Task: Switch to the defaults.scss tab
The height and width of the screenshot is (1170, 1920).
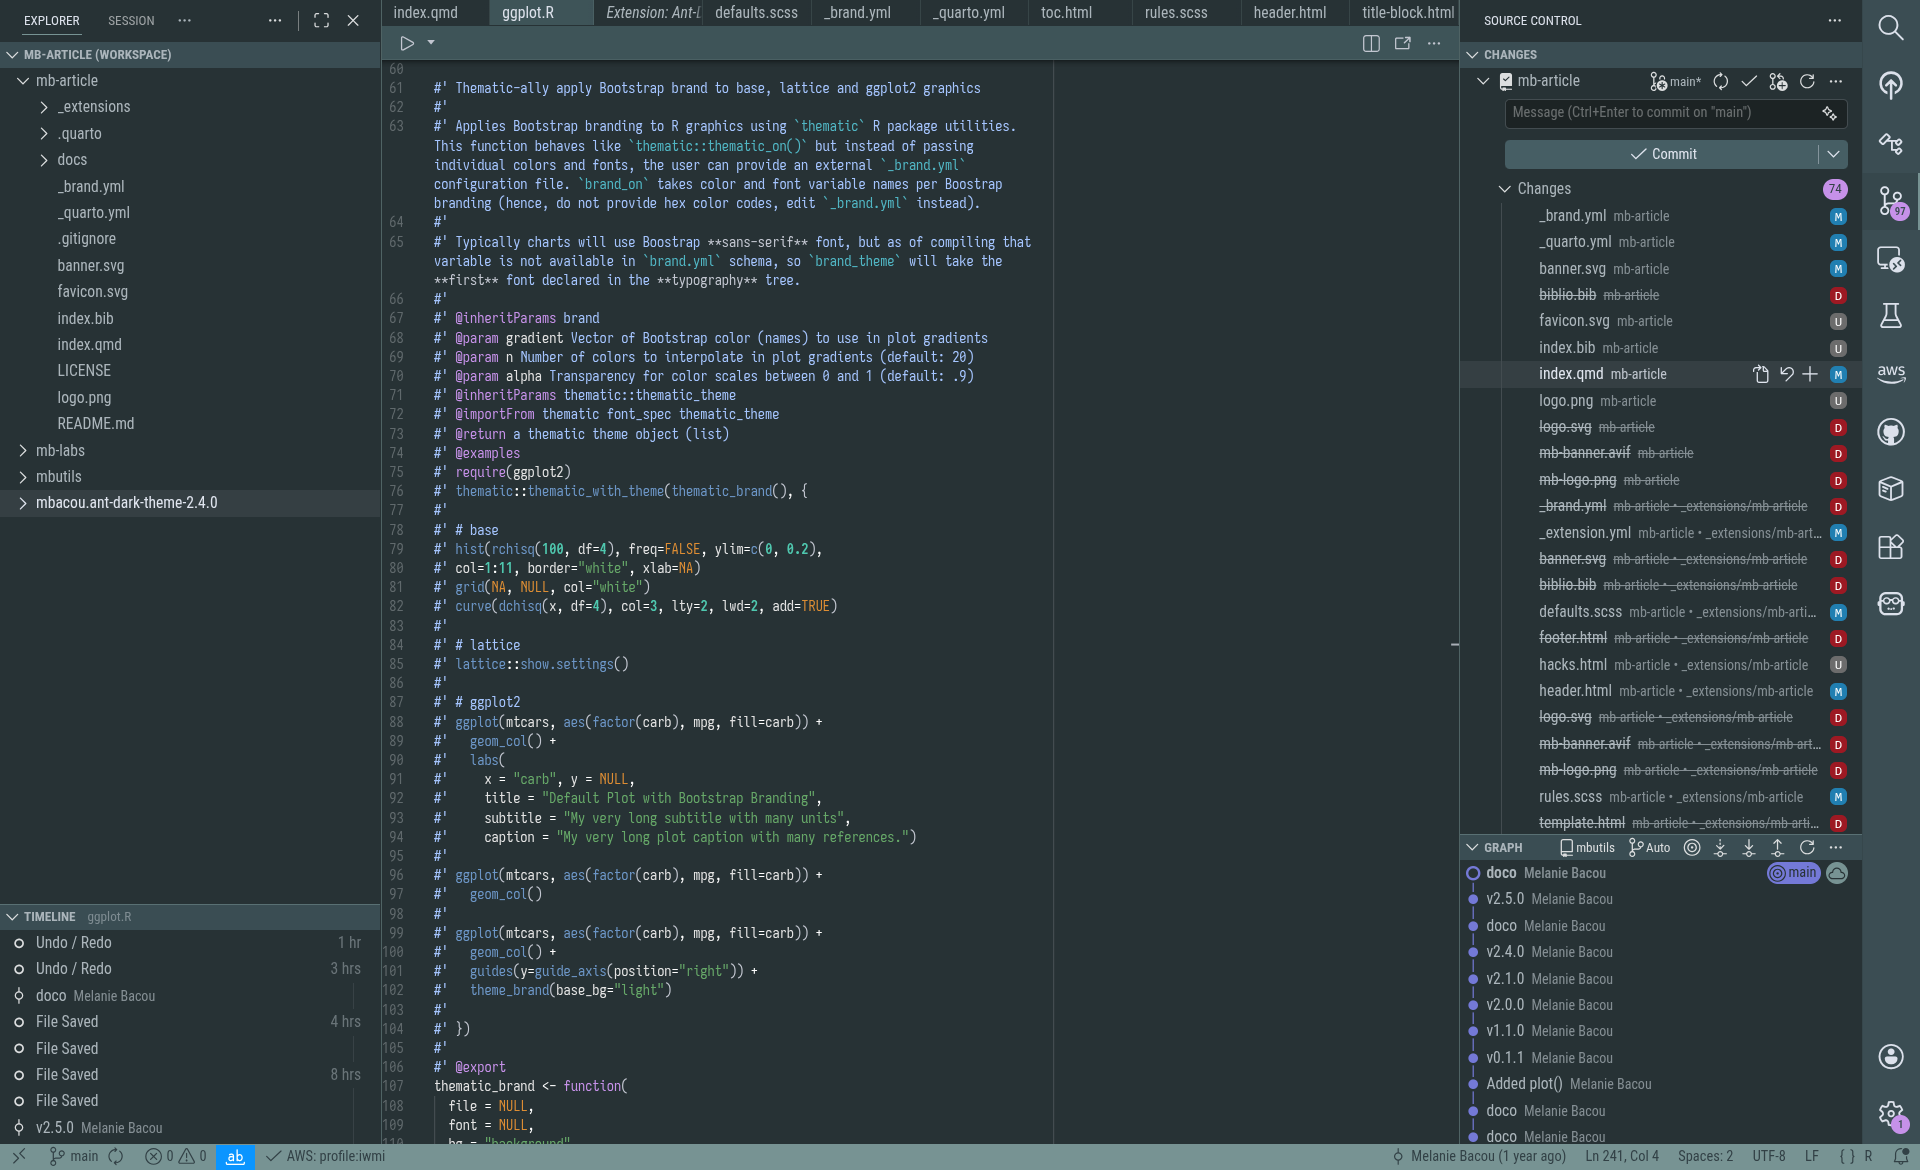Action: tap(756, 13)
